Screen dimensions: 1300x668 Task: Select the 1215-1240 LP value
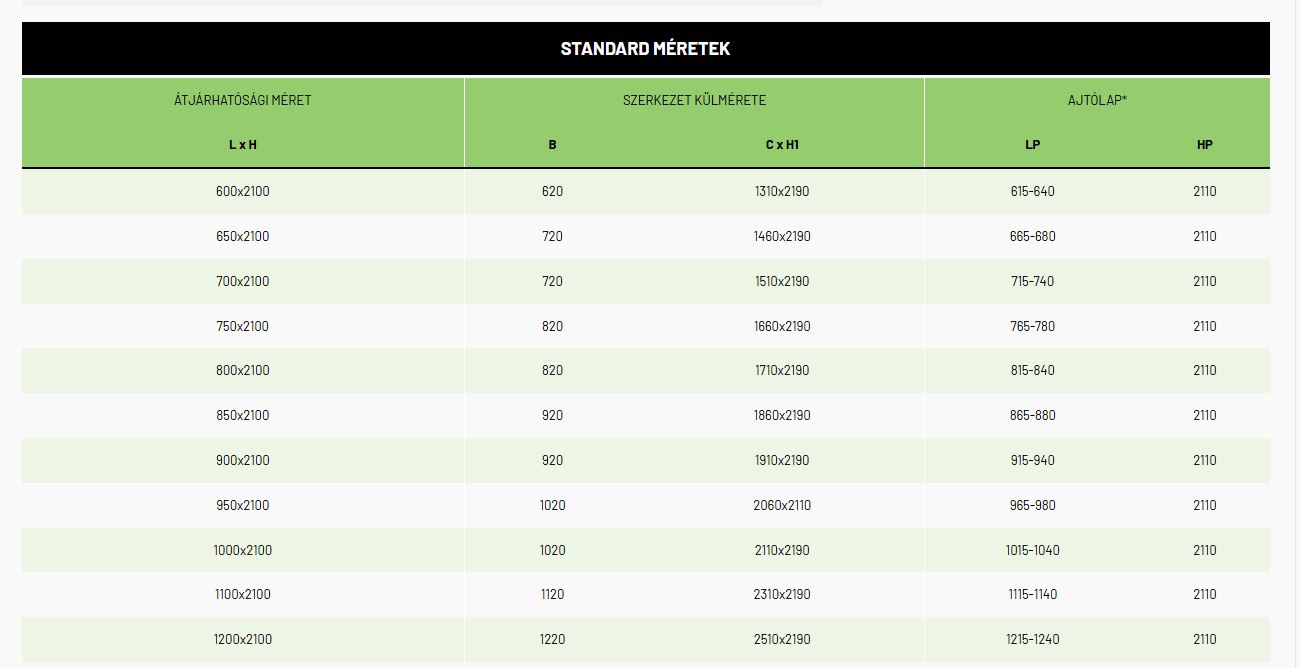(x=1032, y=639)
